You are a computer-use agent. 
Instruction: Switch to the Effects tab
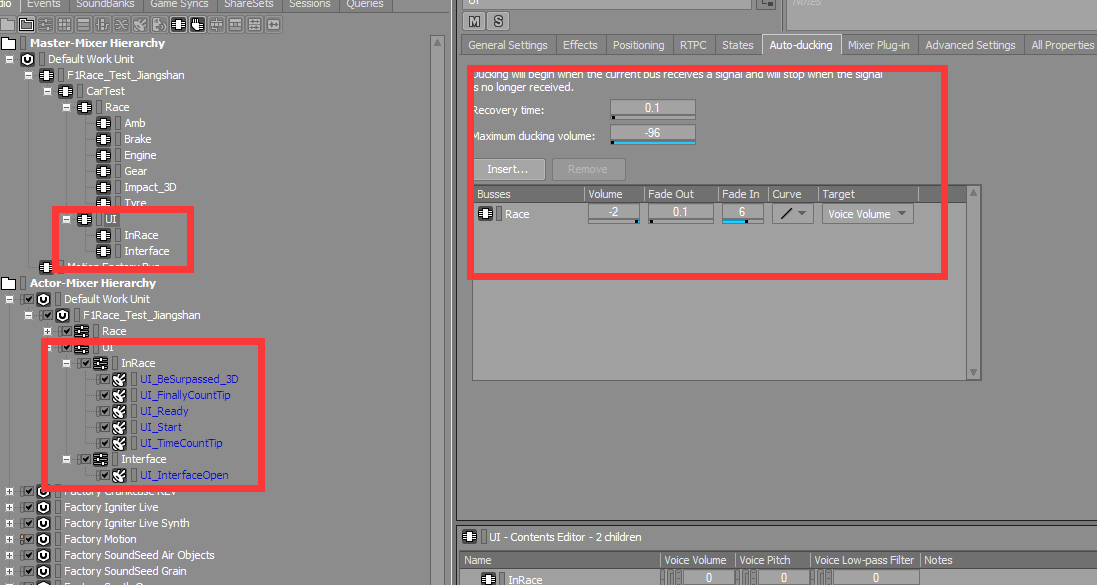pos(580,45)
